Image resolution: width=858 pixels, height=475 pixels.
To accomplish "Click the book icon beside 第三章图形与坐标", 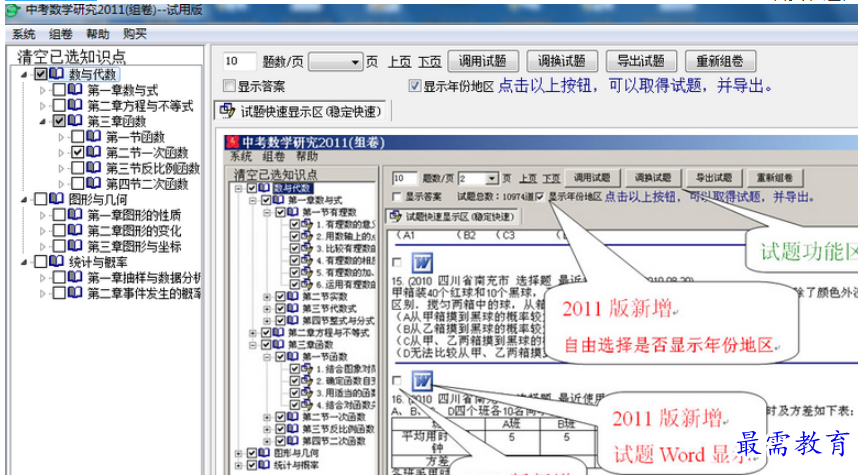I will 75,246.
